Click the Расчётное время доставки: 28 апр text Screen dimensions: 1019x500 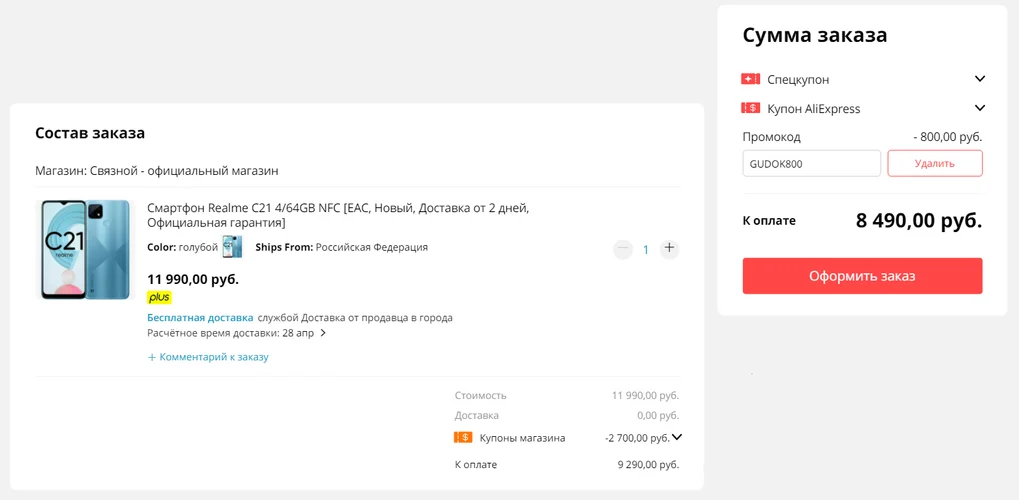click(231, 334)
